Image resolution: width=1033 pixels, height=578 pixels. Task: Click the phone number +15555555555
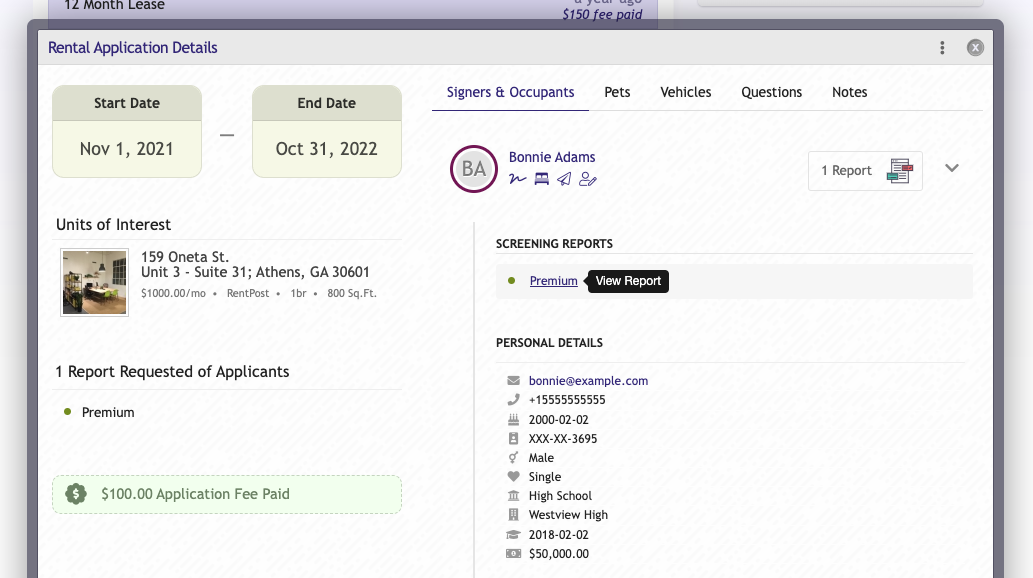click(x=567, y=399)
